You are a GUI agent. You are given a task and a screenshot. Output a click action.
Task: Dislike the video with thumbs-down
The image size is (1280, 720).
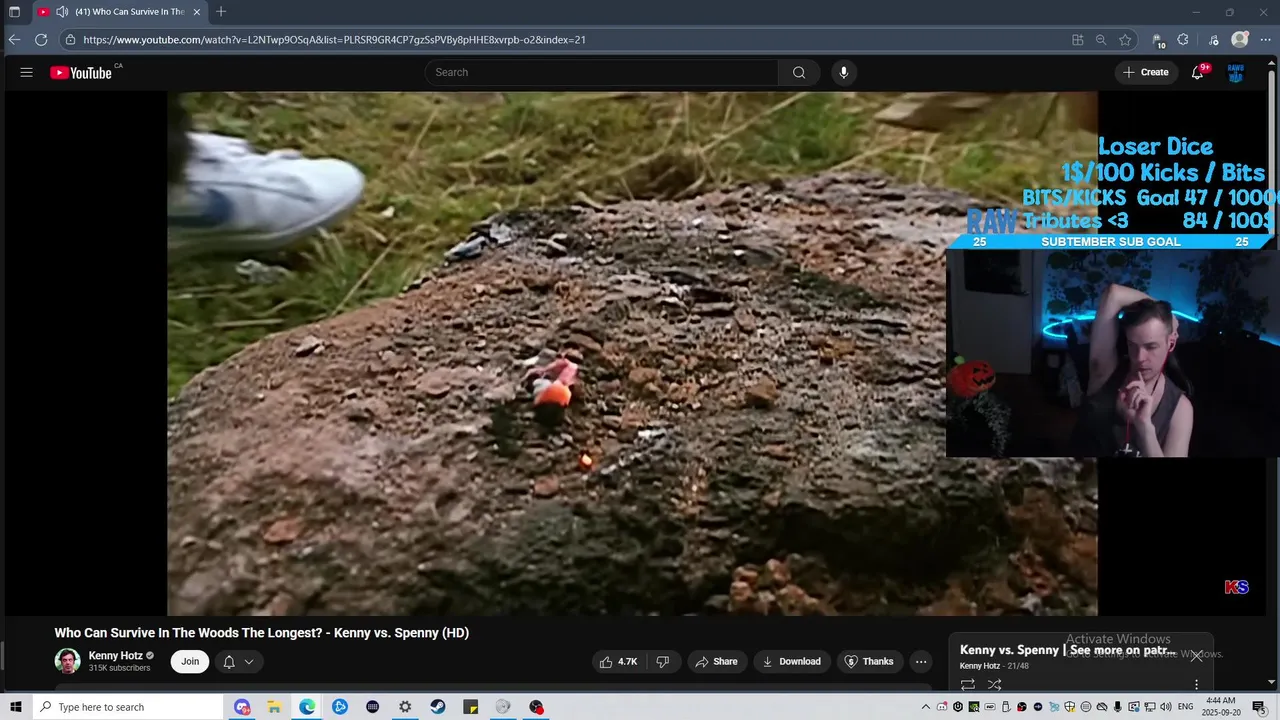(662, 661)
